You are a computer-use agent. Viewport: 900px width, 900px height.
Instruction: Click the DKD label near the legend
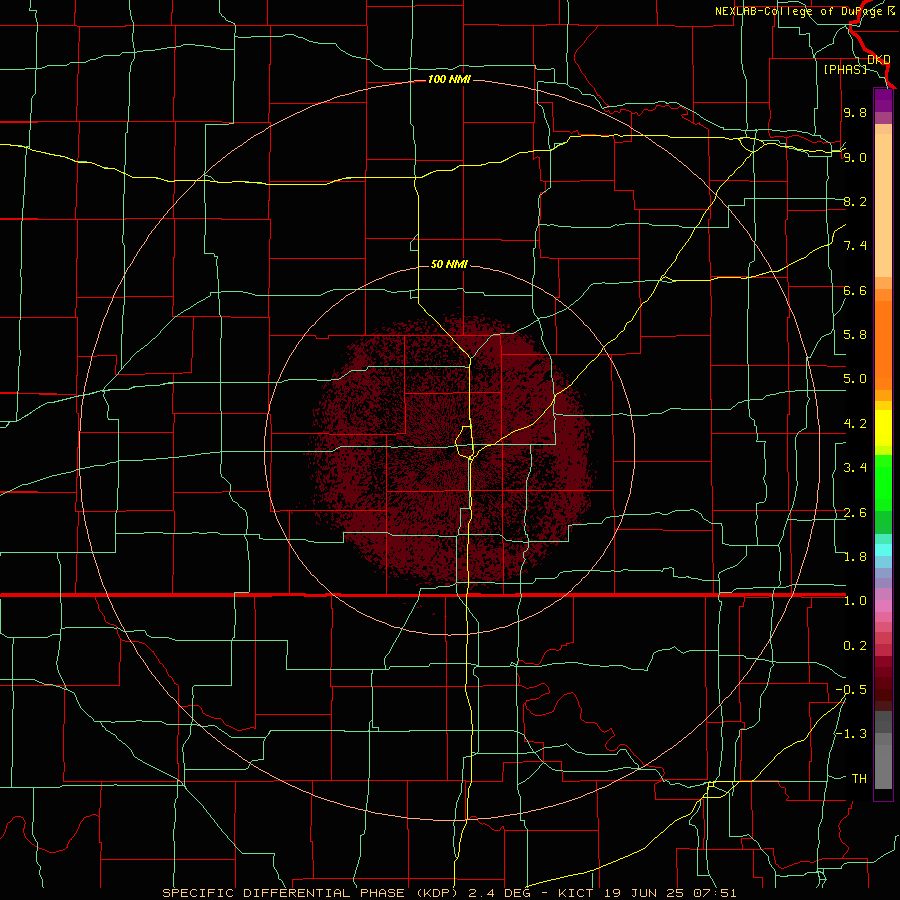[x=879, y=59]
